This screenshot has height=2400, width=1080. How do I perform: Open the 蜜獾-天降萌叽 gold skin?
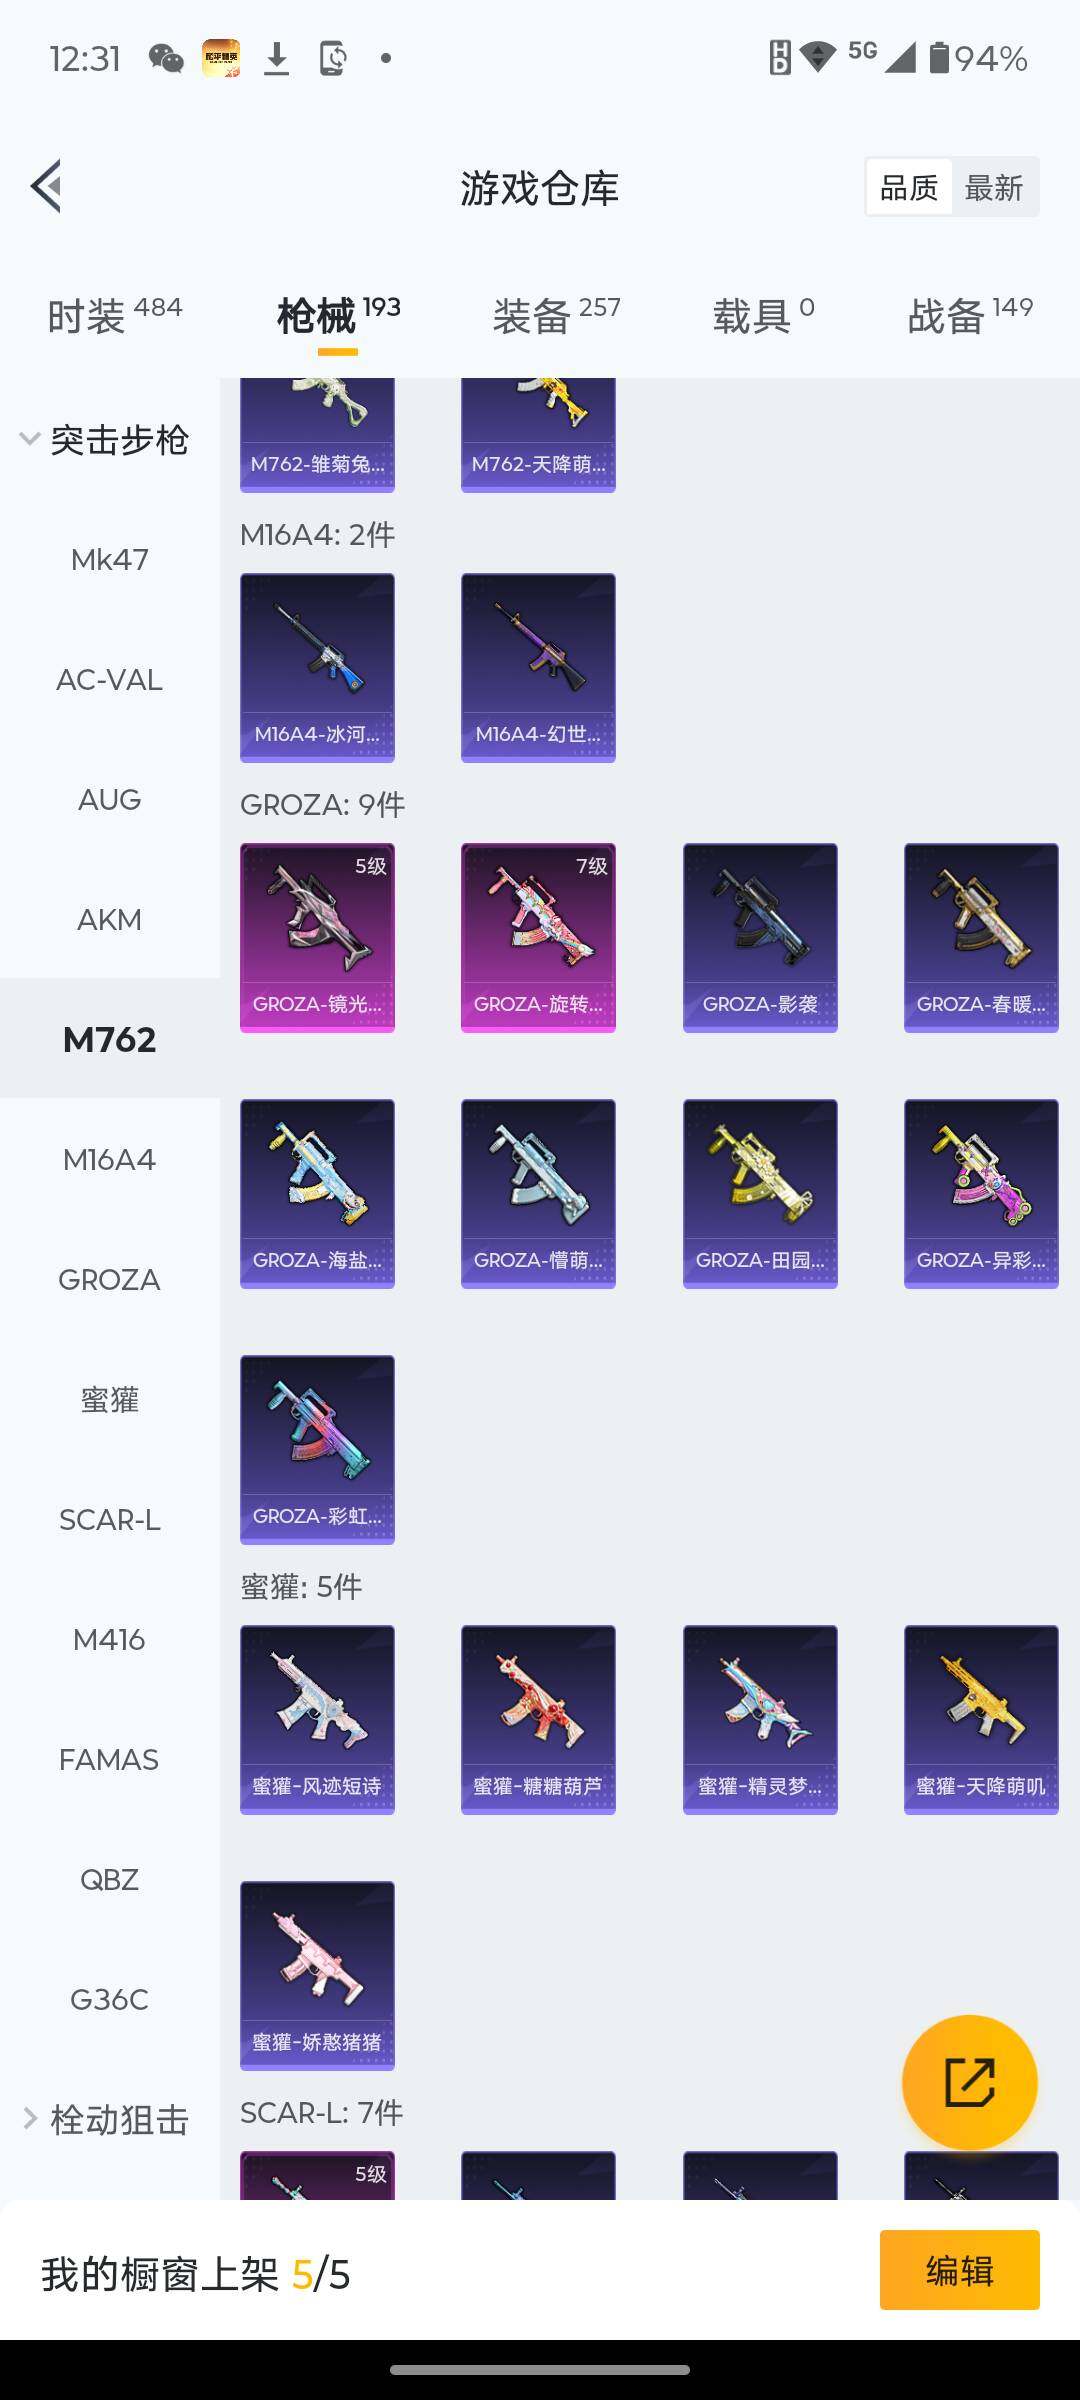pos(981,1719)
